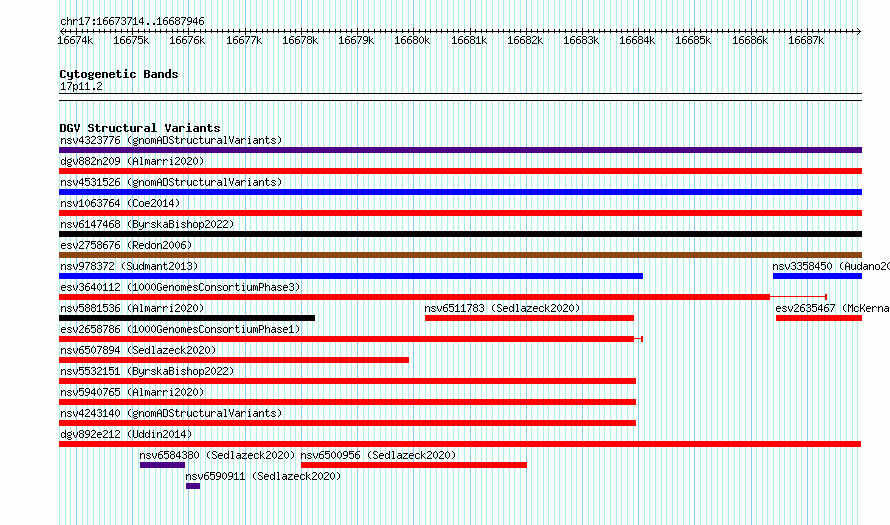Select the red esv2635467 variant bar
890x525 pixels.
coord(819,318)
